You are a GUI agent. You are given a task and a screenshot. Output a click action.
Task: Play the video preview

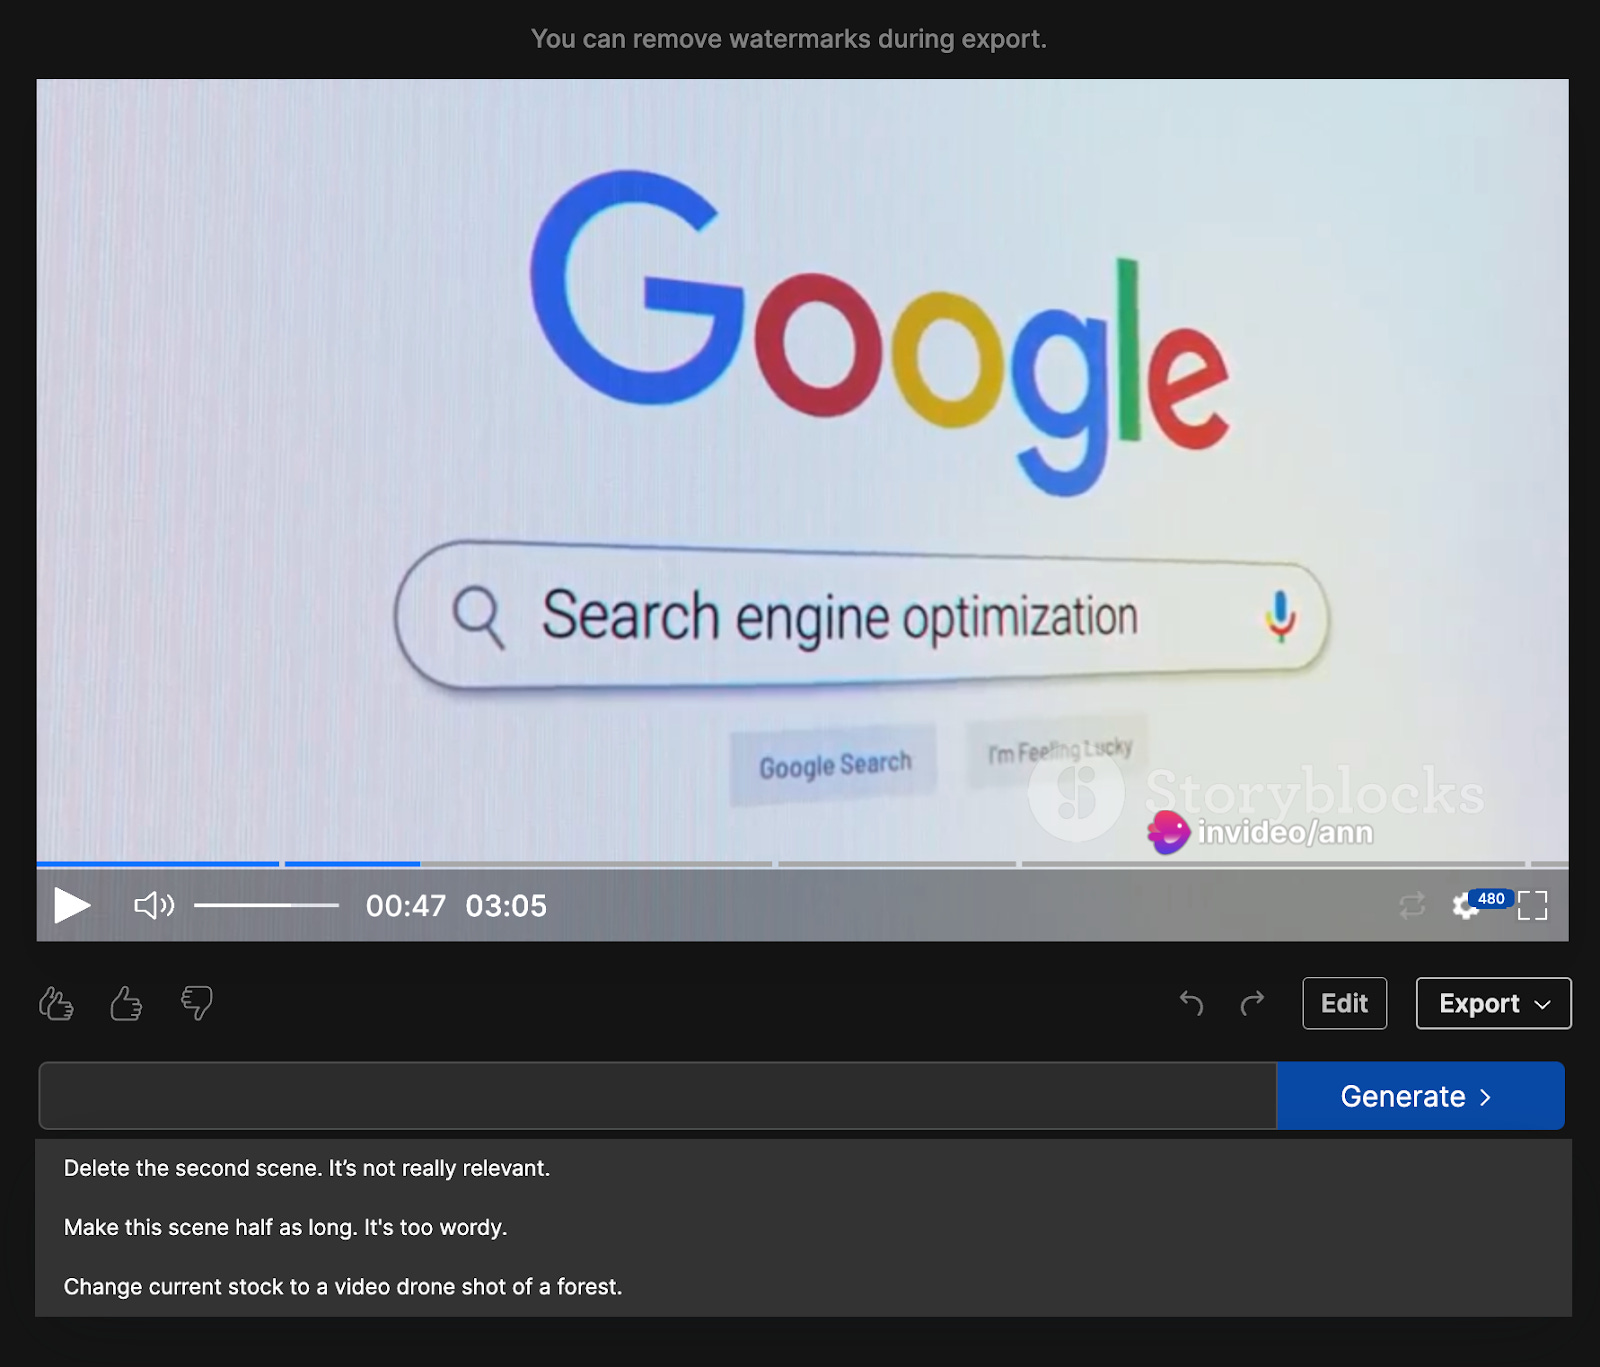coord(72,905)
